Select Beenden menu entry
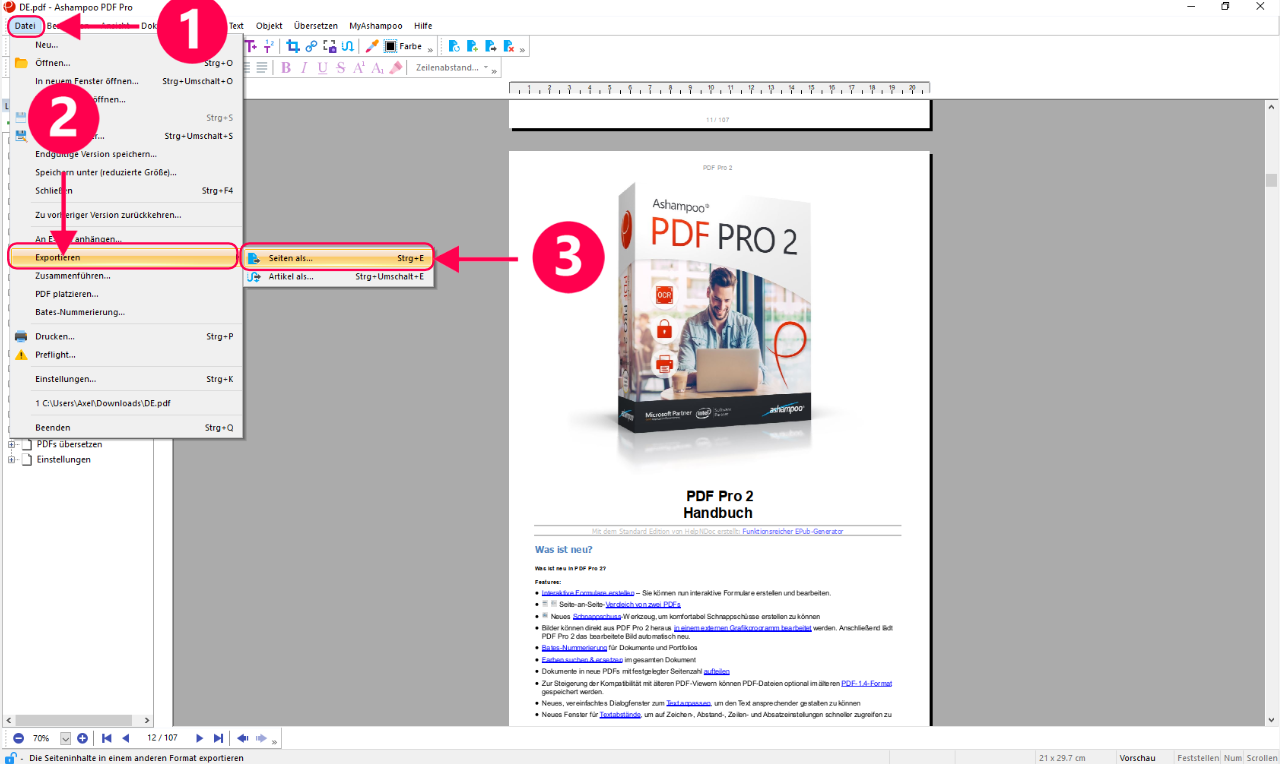Image resolution: width=1280 pixels, height=764 pixels. [x=125, y=428]
